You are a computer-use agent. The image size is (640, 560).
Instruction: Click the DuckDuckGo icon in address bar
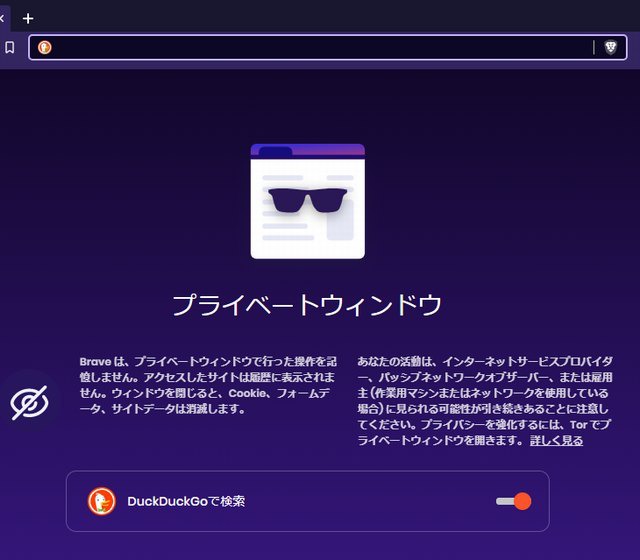(x=44, y=47)
